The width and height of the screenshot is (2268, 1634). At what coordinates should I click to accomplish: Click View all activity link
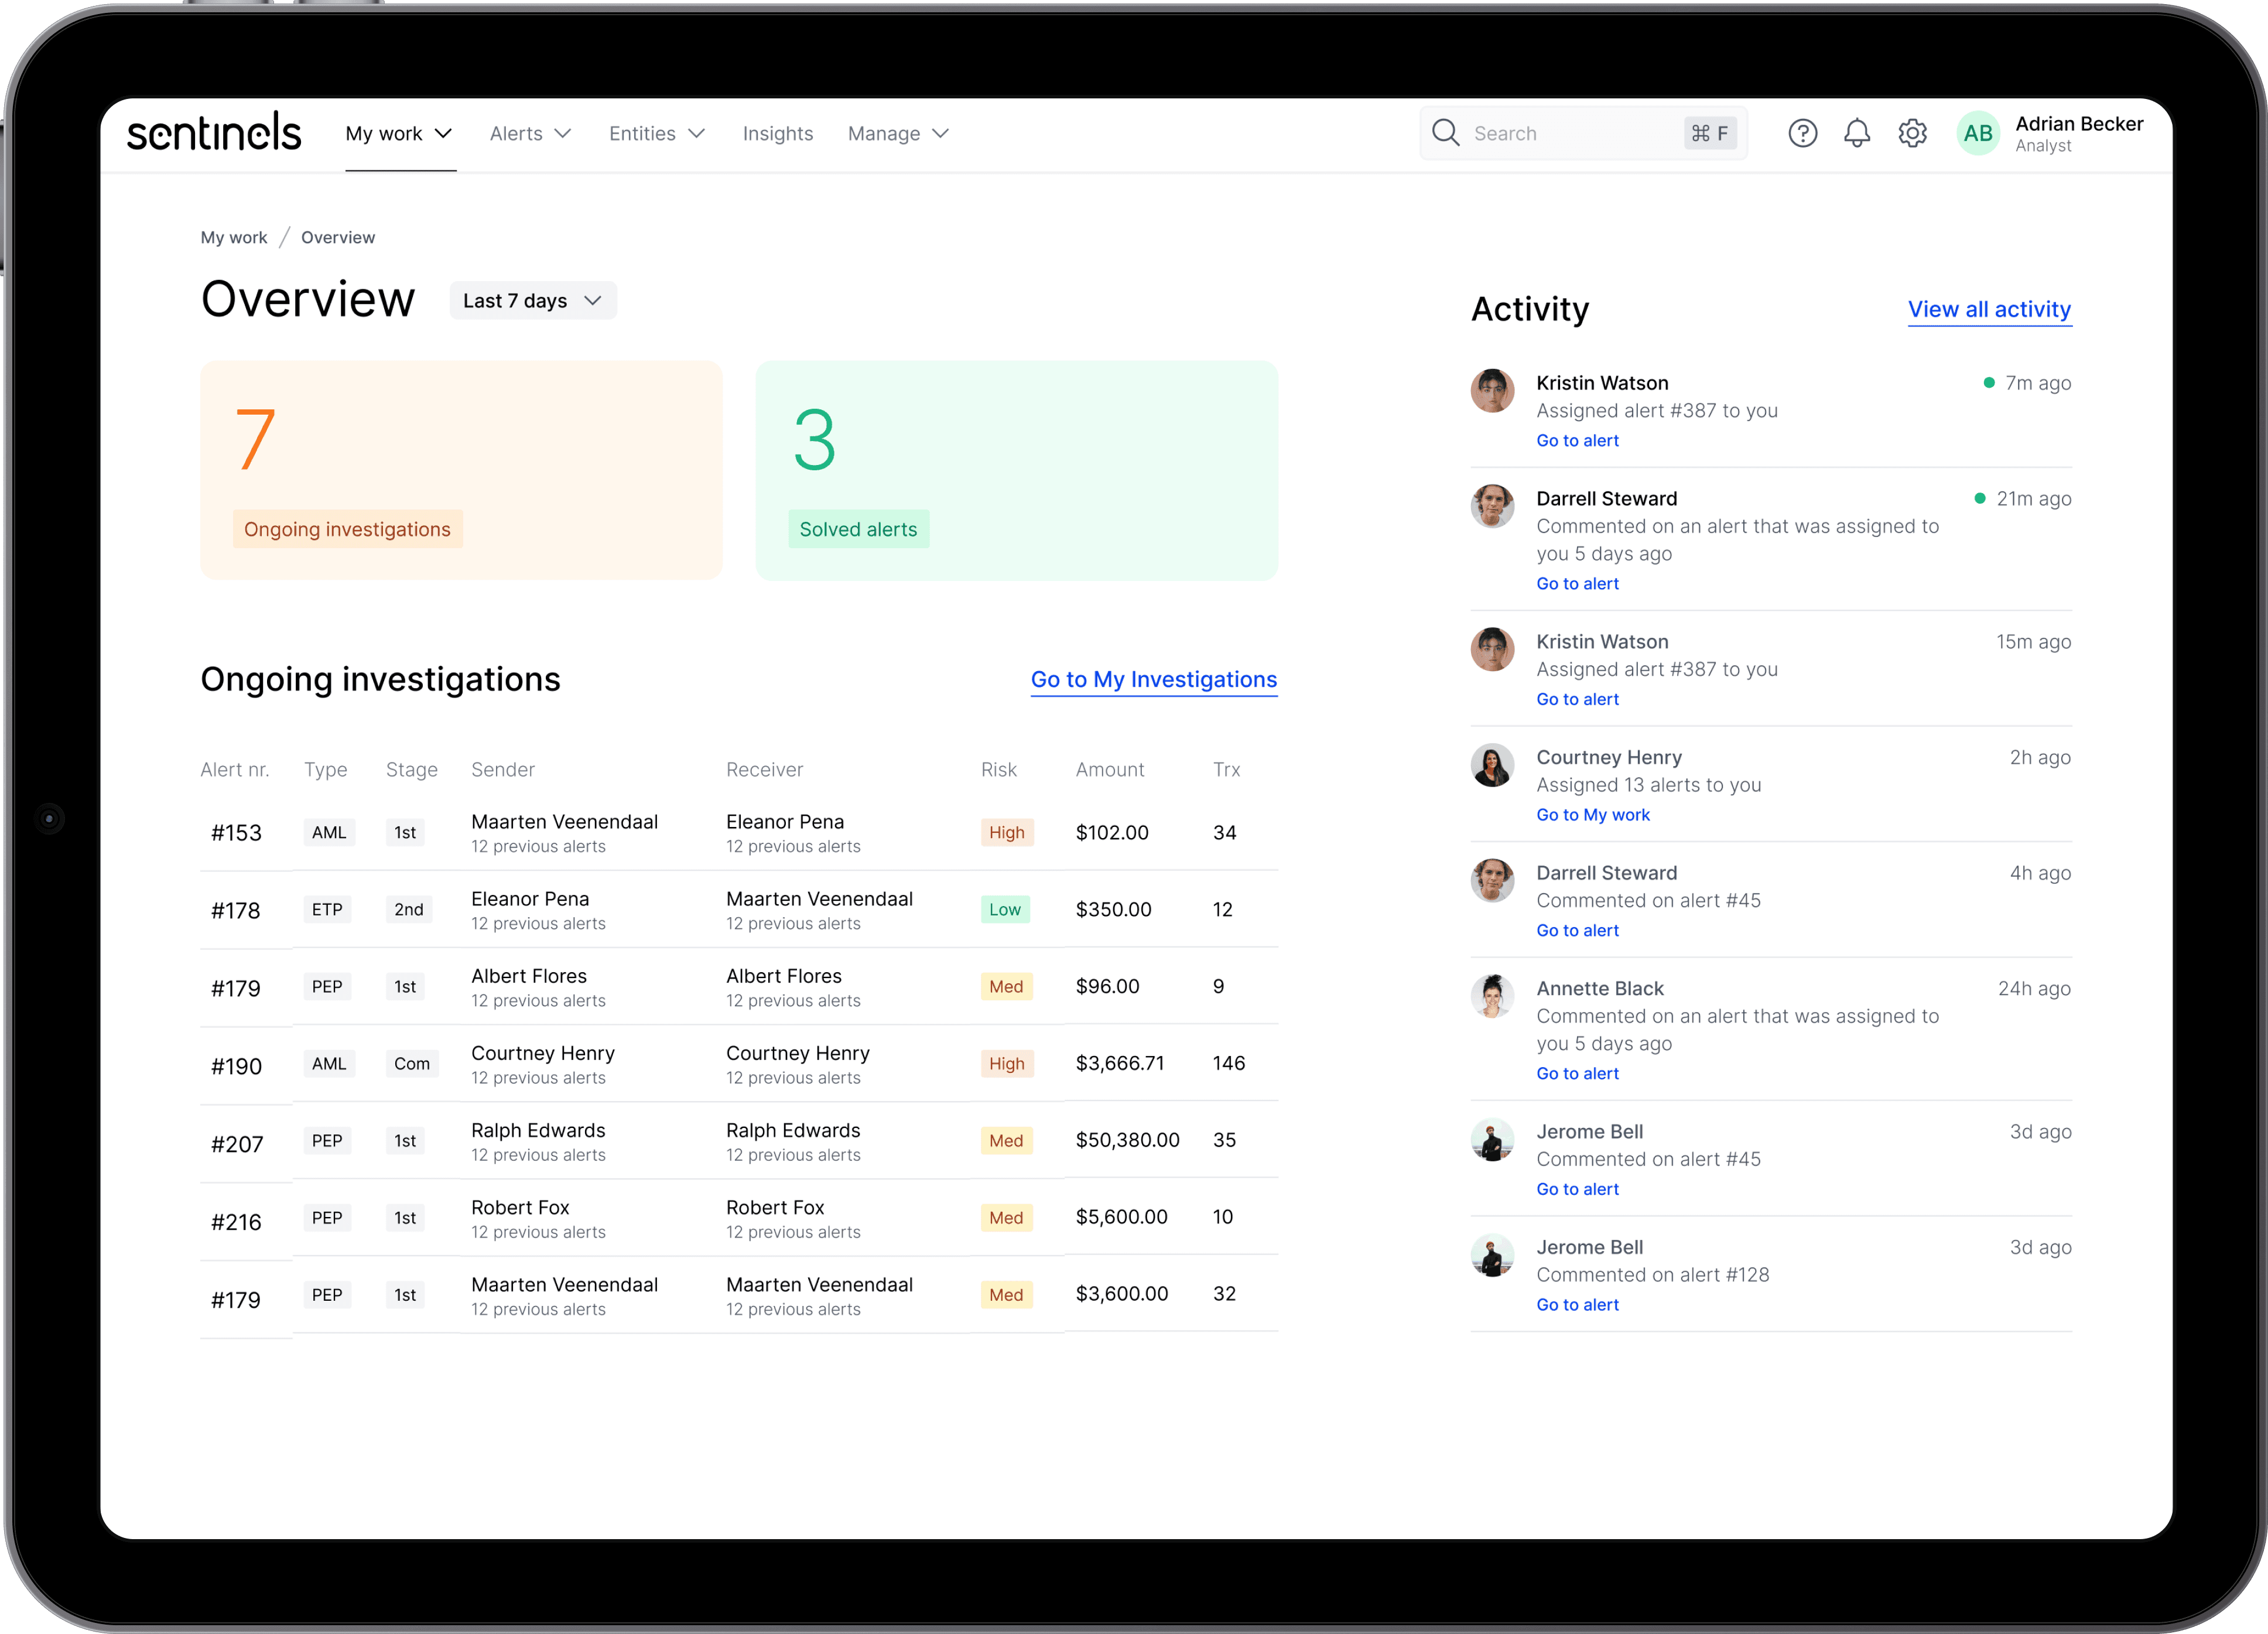(1988, 309)
